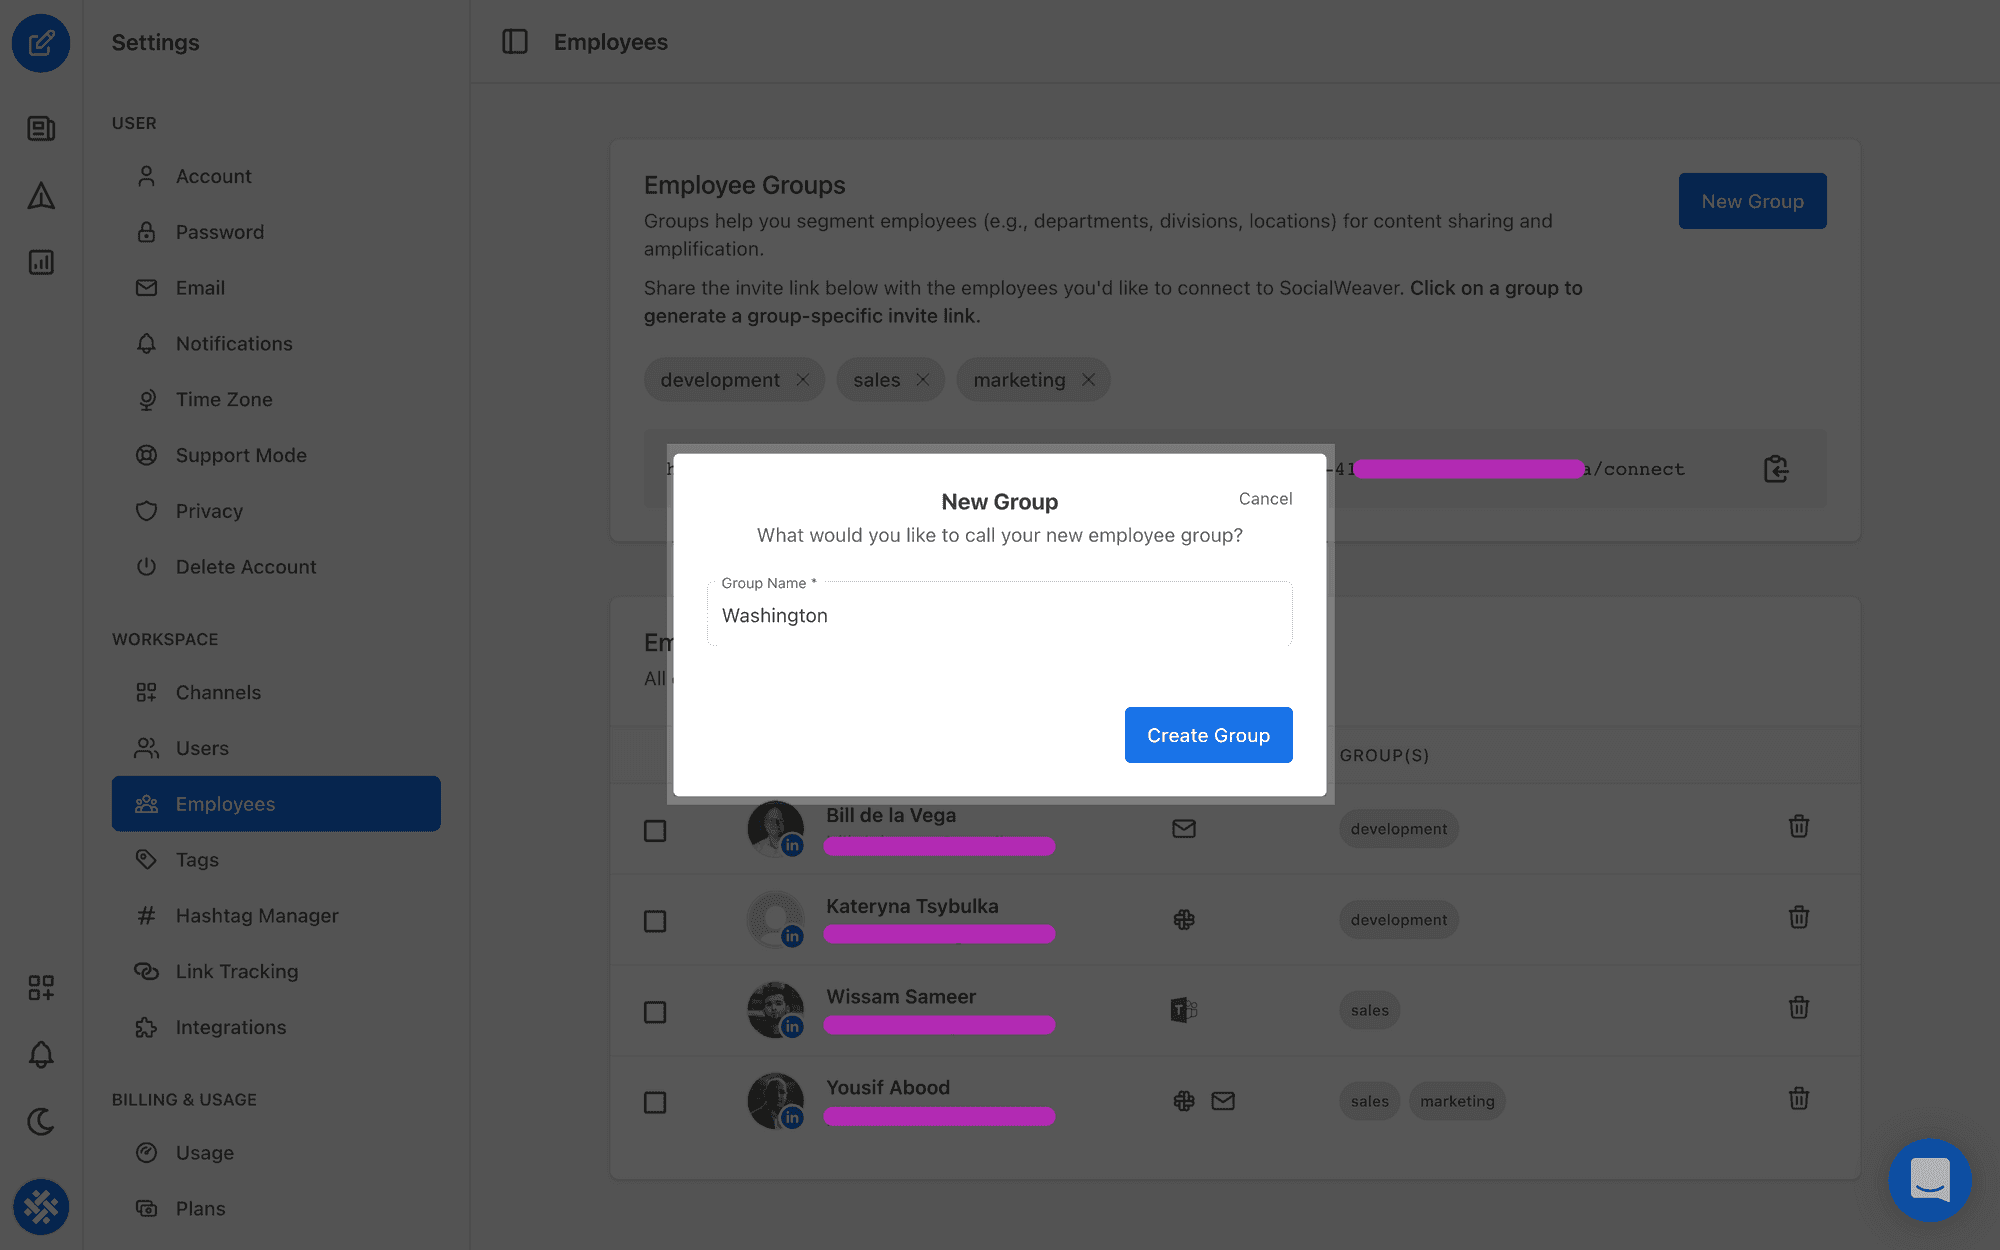Select Kateryna Tsybulka checkbox
This screenshot has width=2000, height=1250.
[x=655, y=921]
